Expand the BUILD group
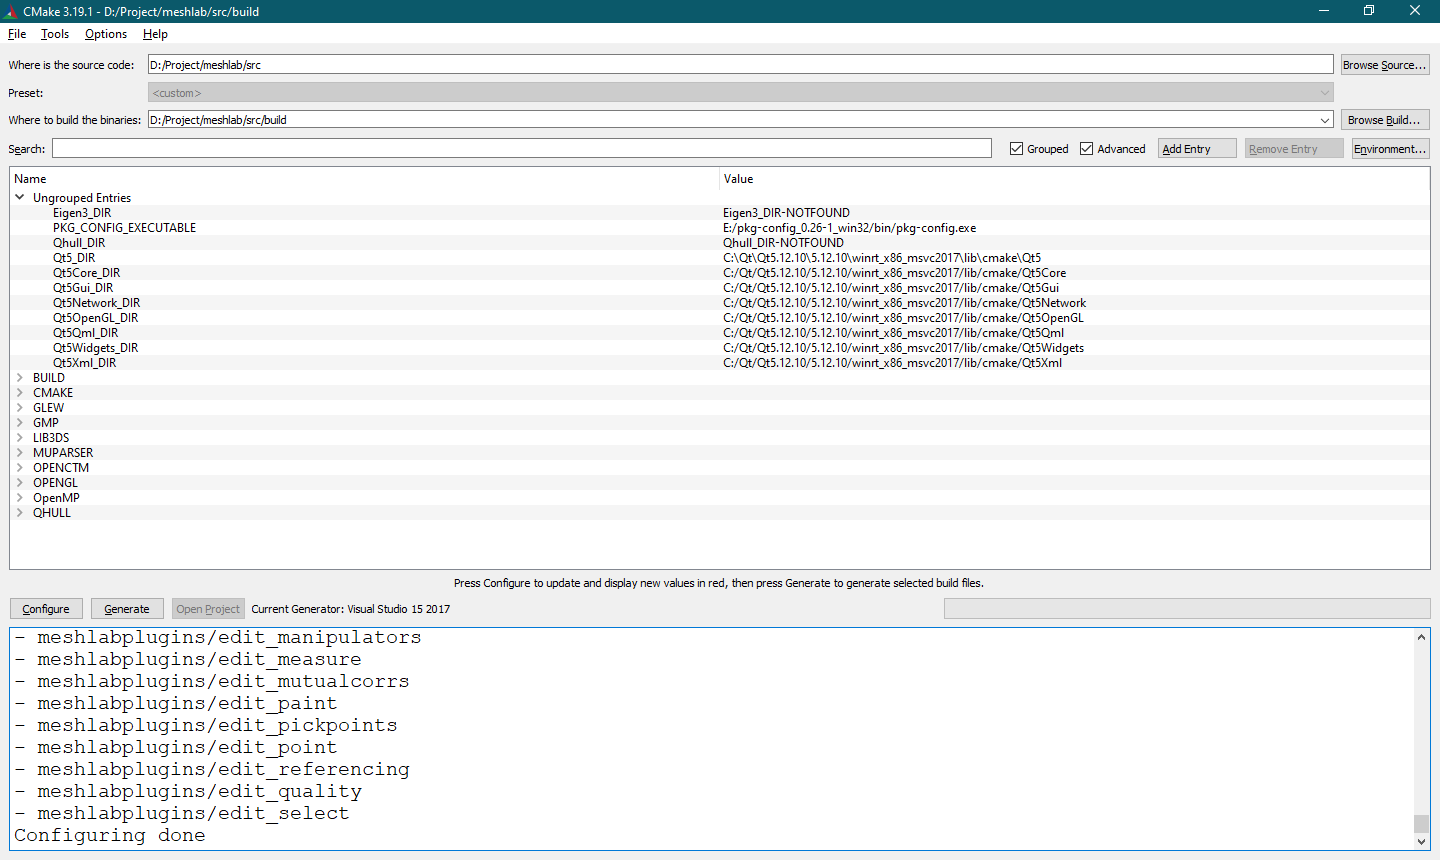This screenshot has width=1440, height=860. [19, 377]
